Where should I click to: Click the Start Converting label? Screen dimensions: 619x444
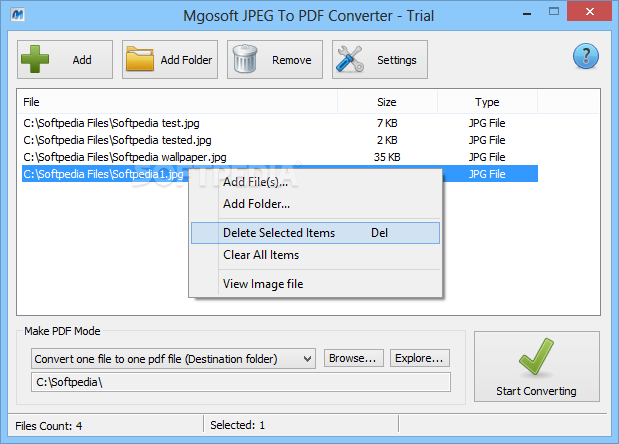(536, 391)
